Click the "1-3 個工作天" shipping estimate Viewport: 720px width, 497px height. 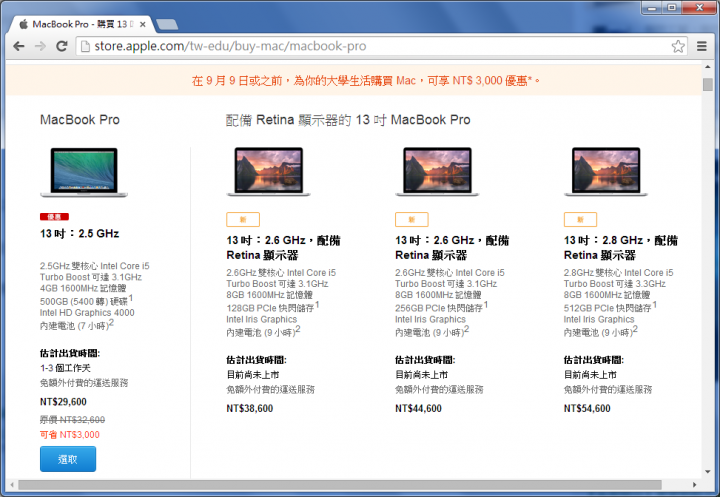65,368
